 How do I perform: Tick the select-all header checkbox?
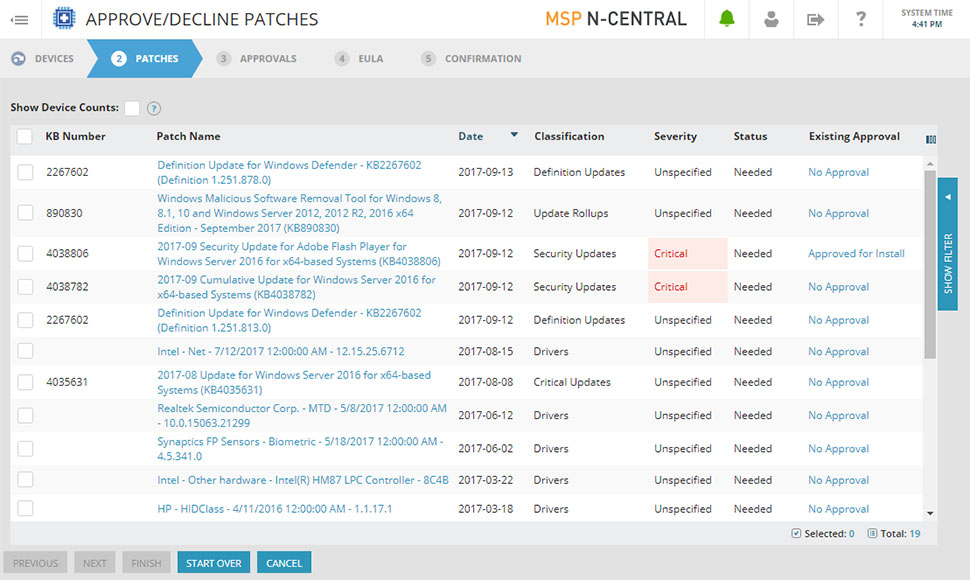point(25,137)
